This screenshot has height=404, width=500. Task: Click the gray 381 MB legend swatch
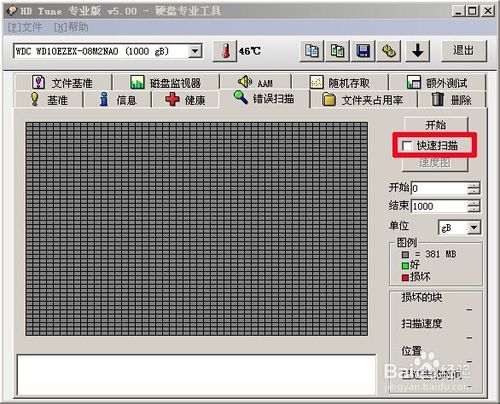(405, 254)
